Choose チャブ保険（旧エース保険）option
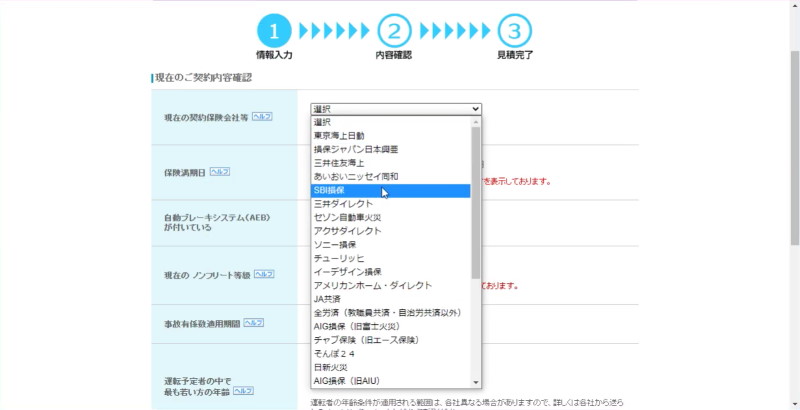This screenshot has height=410, width=800. tap(390, 340)
